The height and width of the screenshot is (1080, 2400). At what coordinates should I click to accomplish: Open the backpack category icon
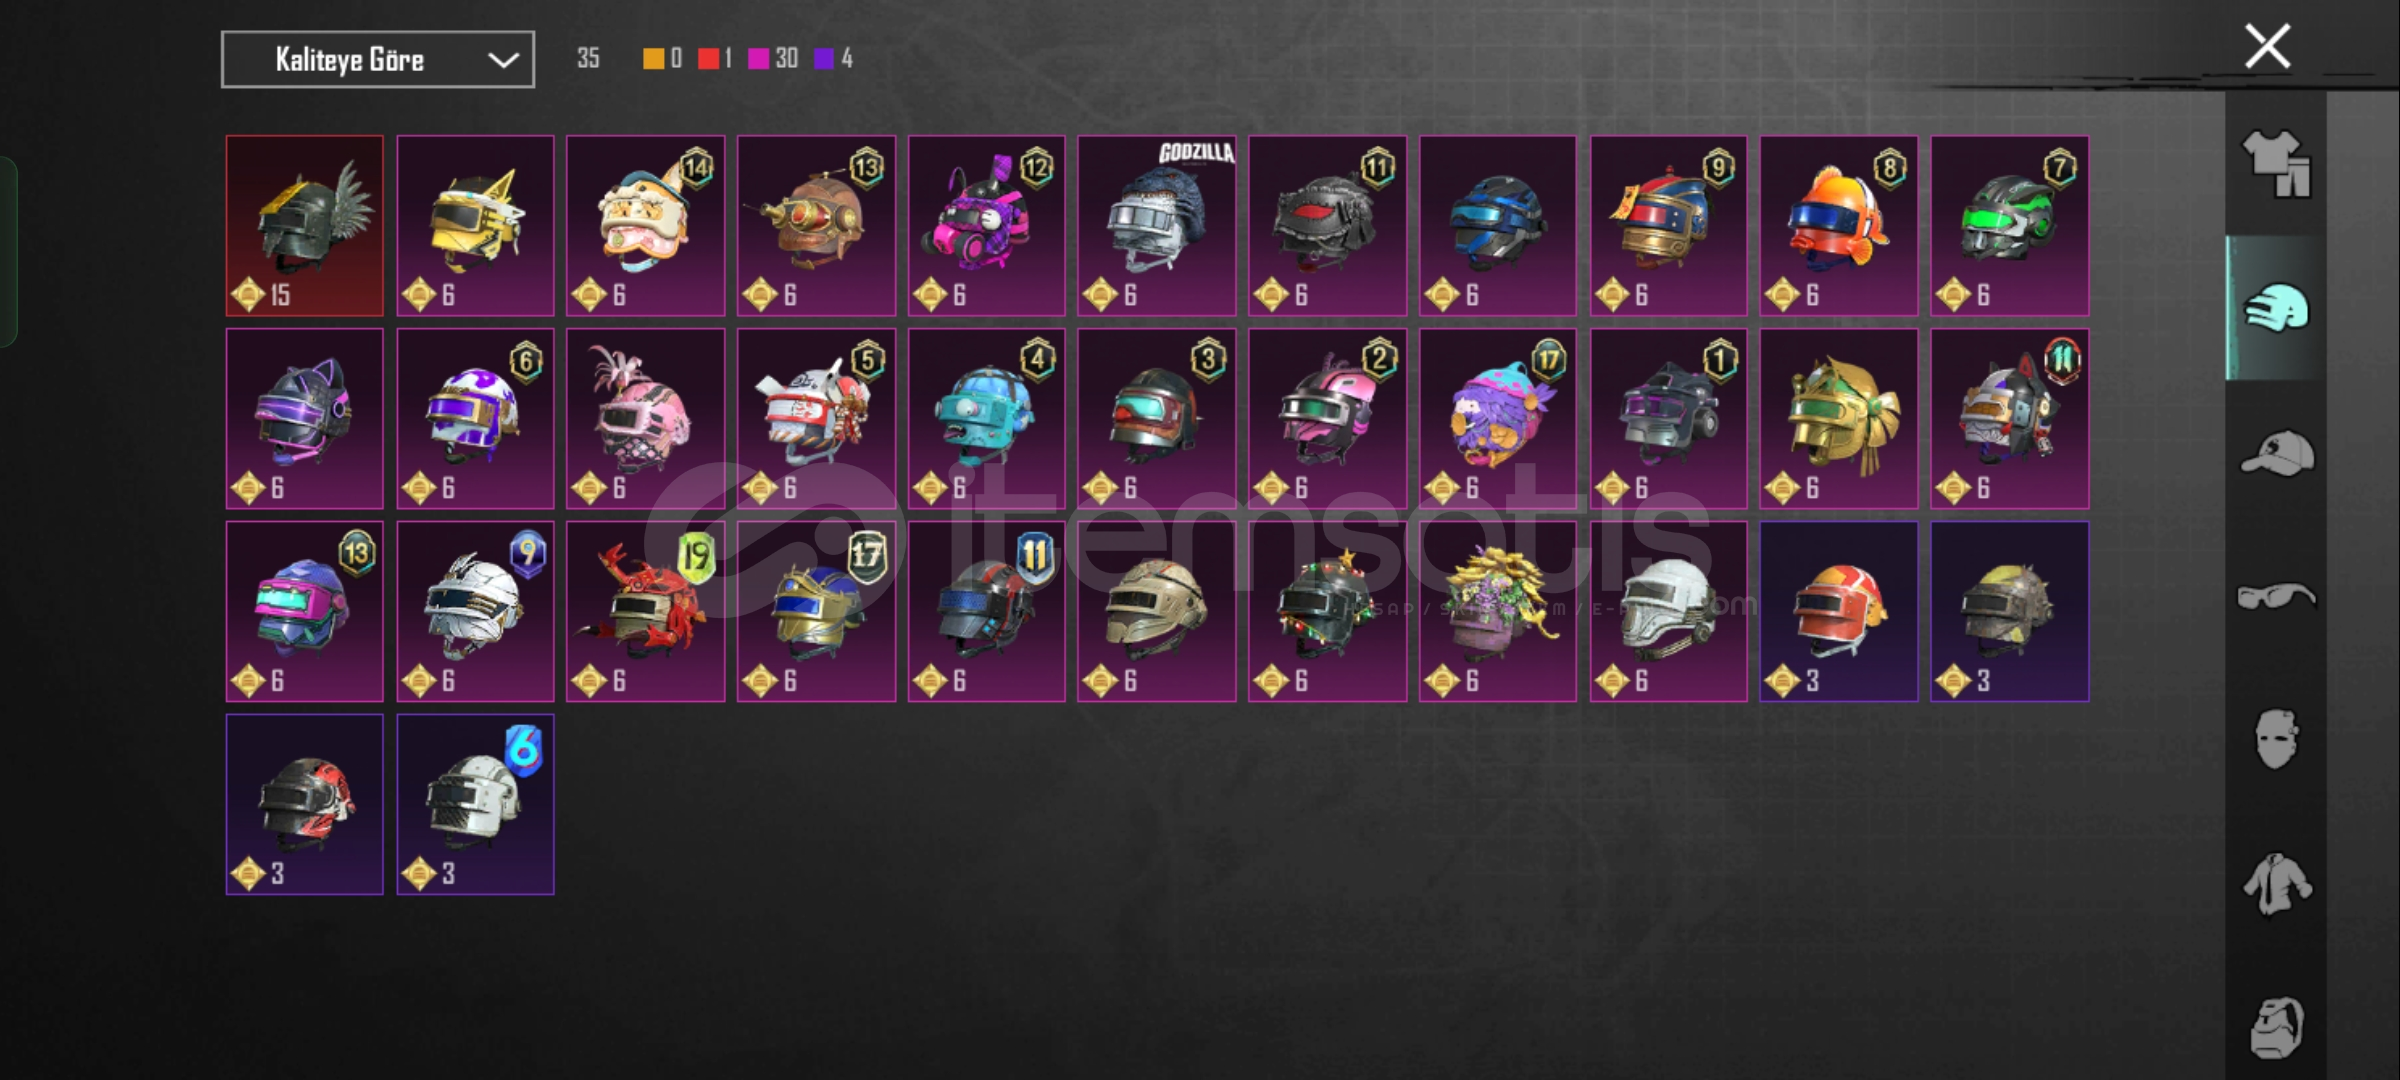(2276, 1027)
